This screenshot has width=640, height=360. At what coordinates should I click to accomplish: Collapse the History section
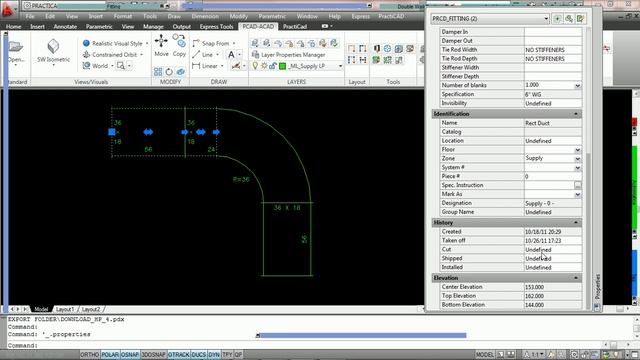576,223
